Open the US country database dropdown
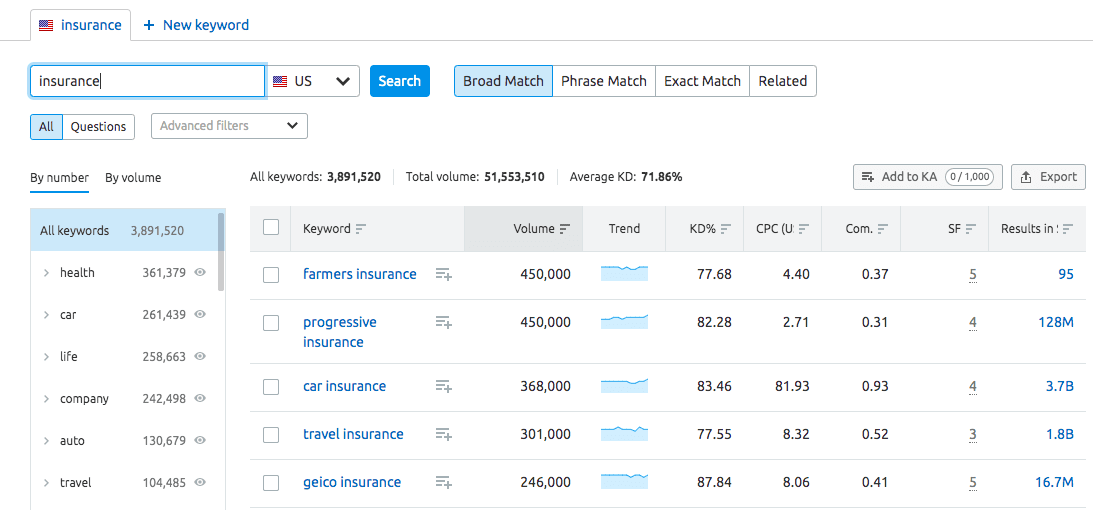 [x=314, y=81]
